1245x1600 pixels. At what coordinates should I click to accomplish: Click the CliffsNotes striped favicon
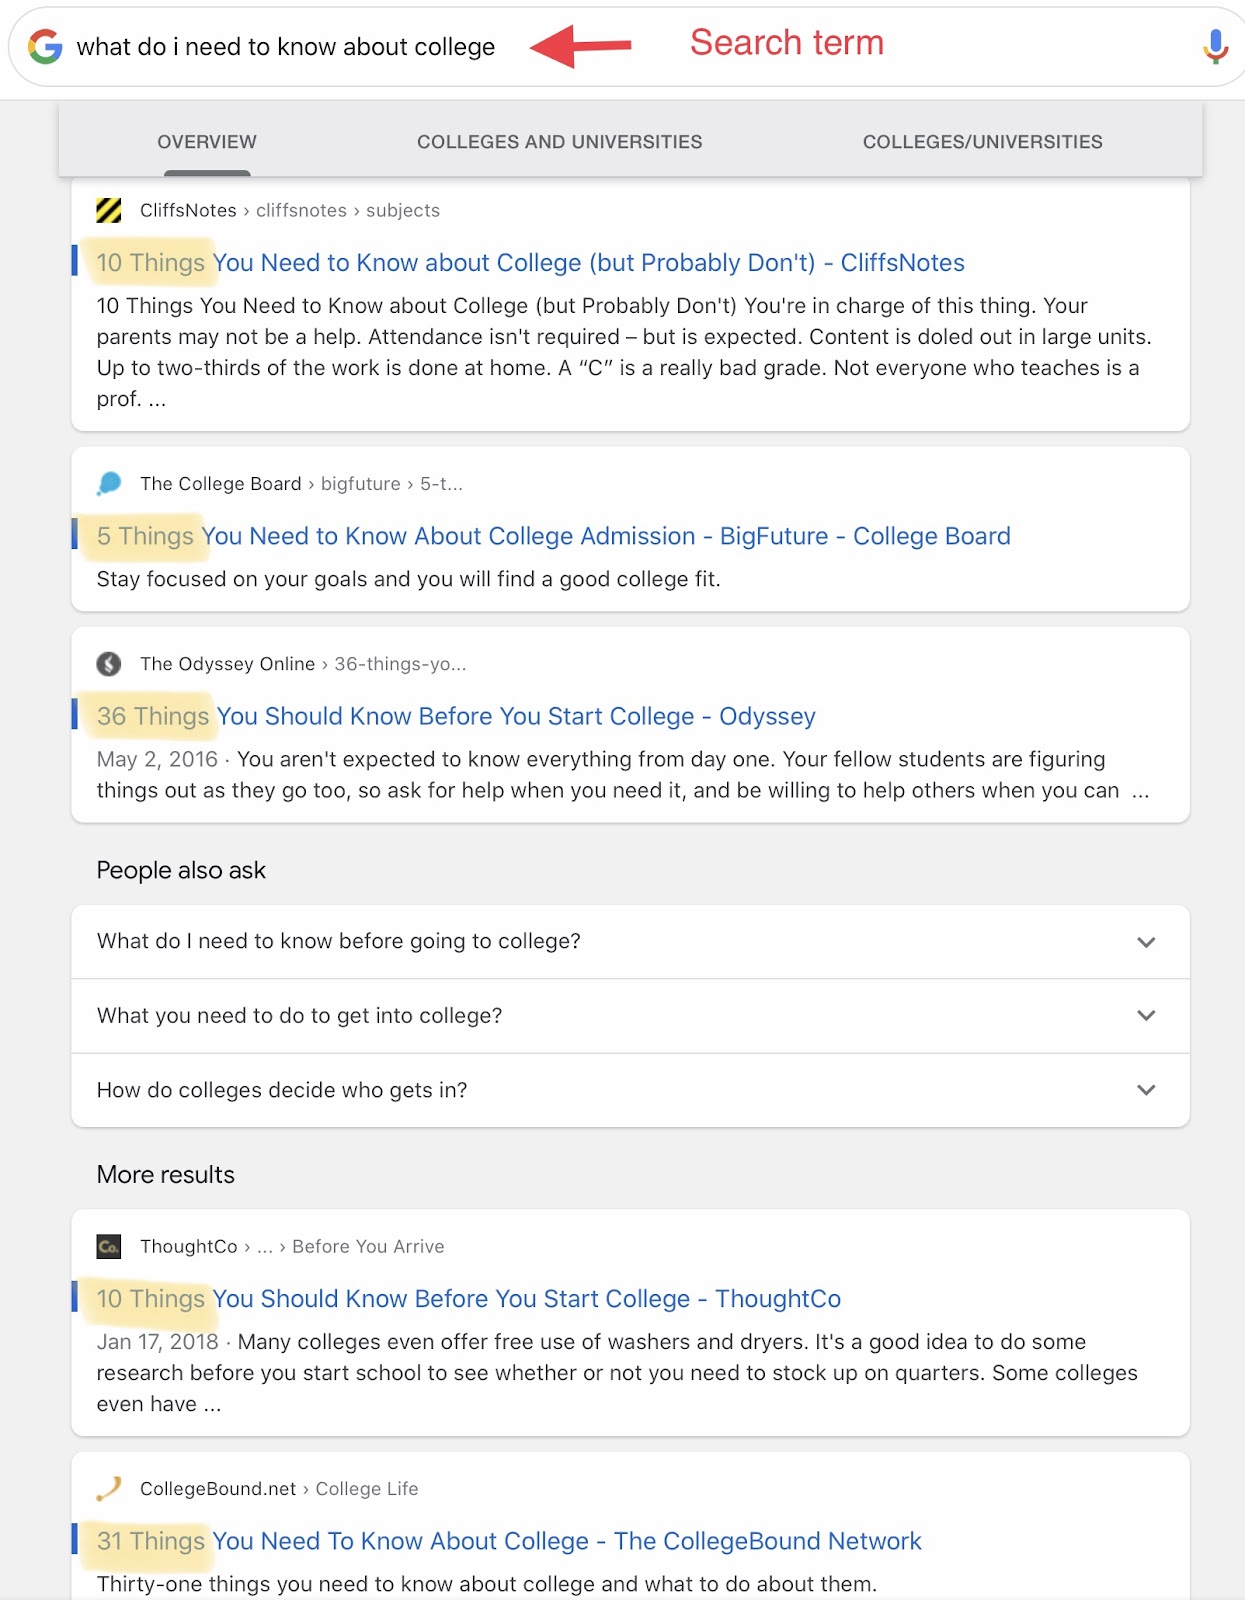click(109, 210)
